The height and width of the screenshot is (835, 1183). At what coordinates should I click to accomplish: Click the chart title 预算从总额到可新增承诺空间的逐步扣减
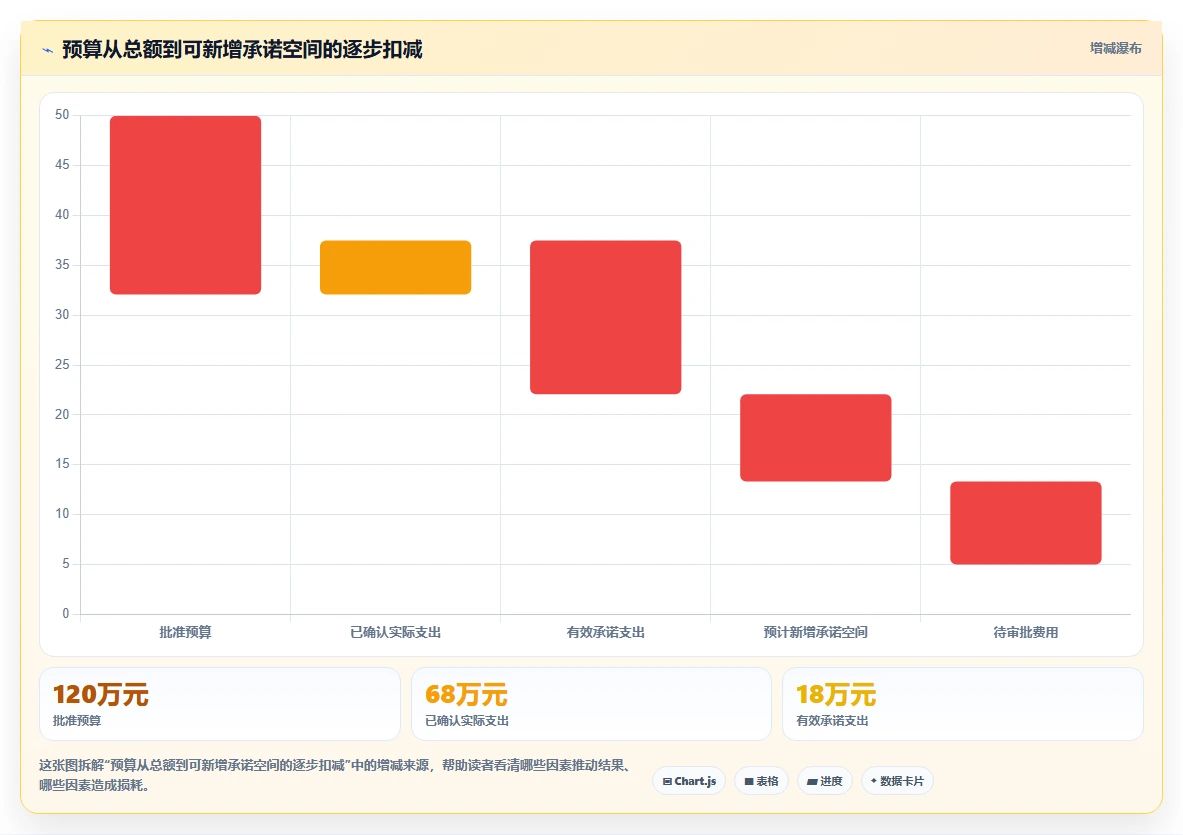point(242,50)
